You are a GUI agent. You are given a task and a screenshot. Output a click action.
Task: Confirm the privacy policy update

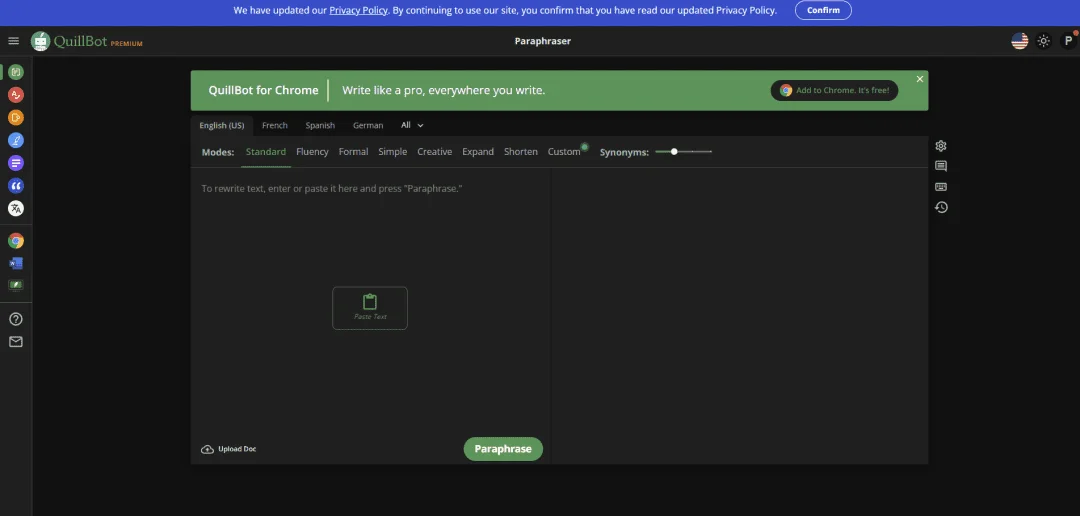pyautogui.click(x=823, y=10)
